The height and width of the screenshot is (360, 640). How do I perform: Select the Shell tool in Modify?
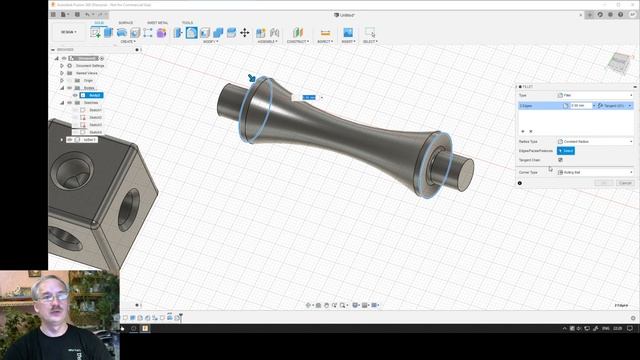(x=205, y=33)
